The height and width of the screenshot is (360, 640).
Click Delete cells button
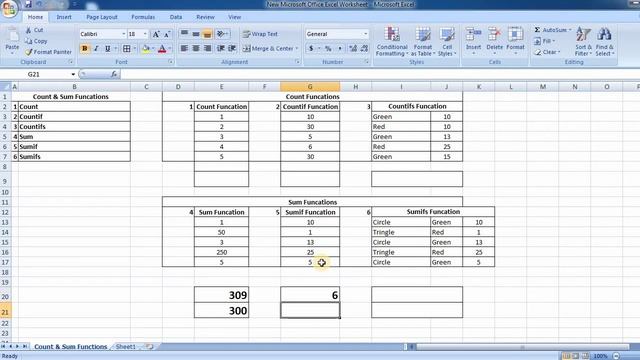pyautogui.click(x=494, y=41)
